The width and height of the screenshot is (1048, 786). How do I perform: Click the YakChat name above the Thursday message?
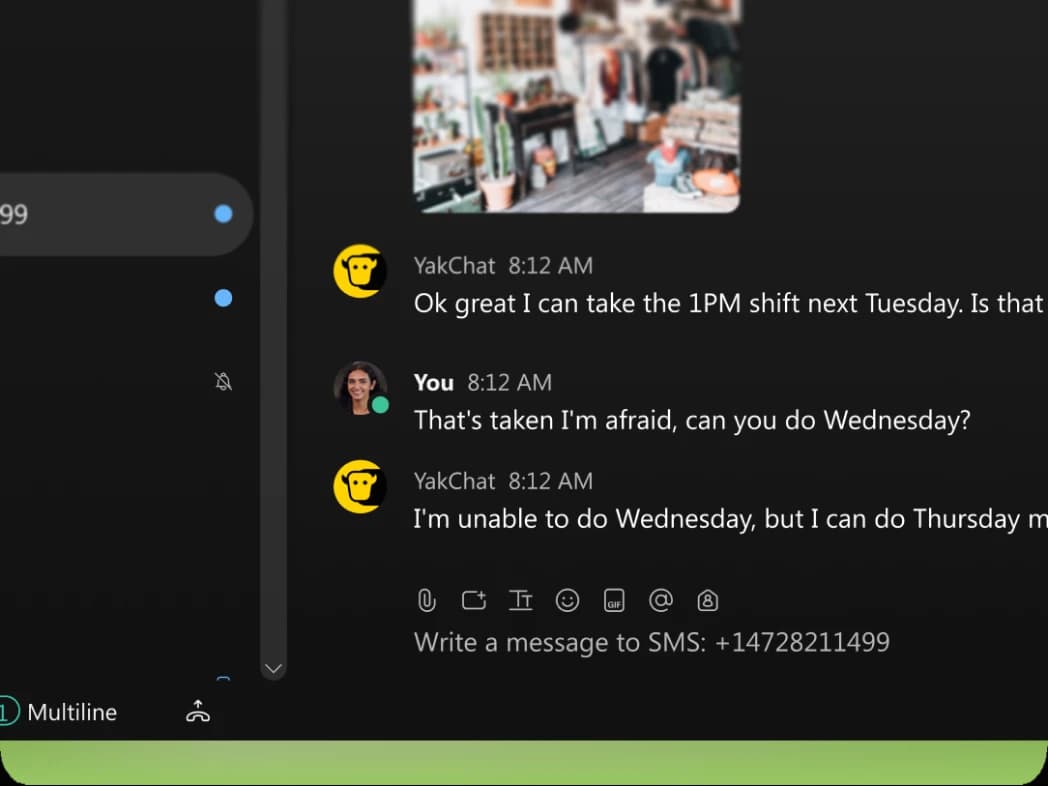pos(454,481)
